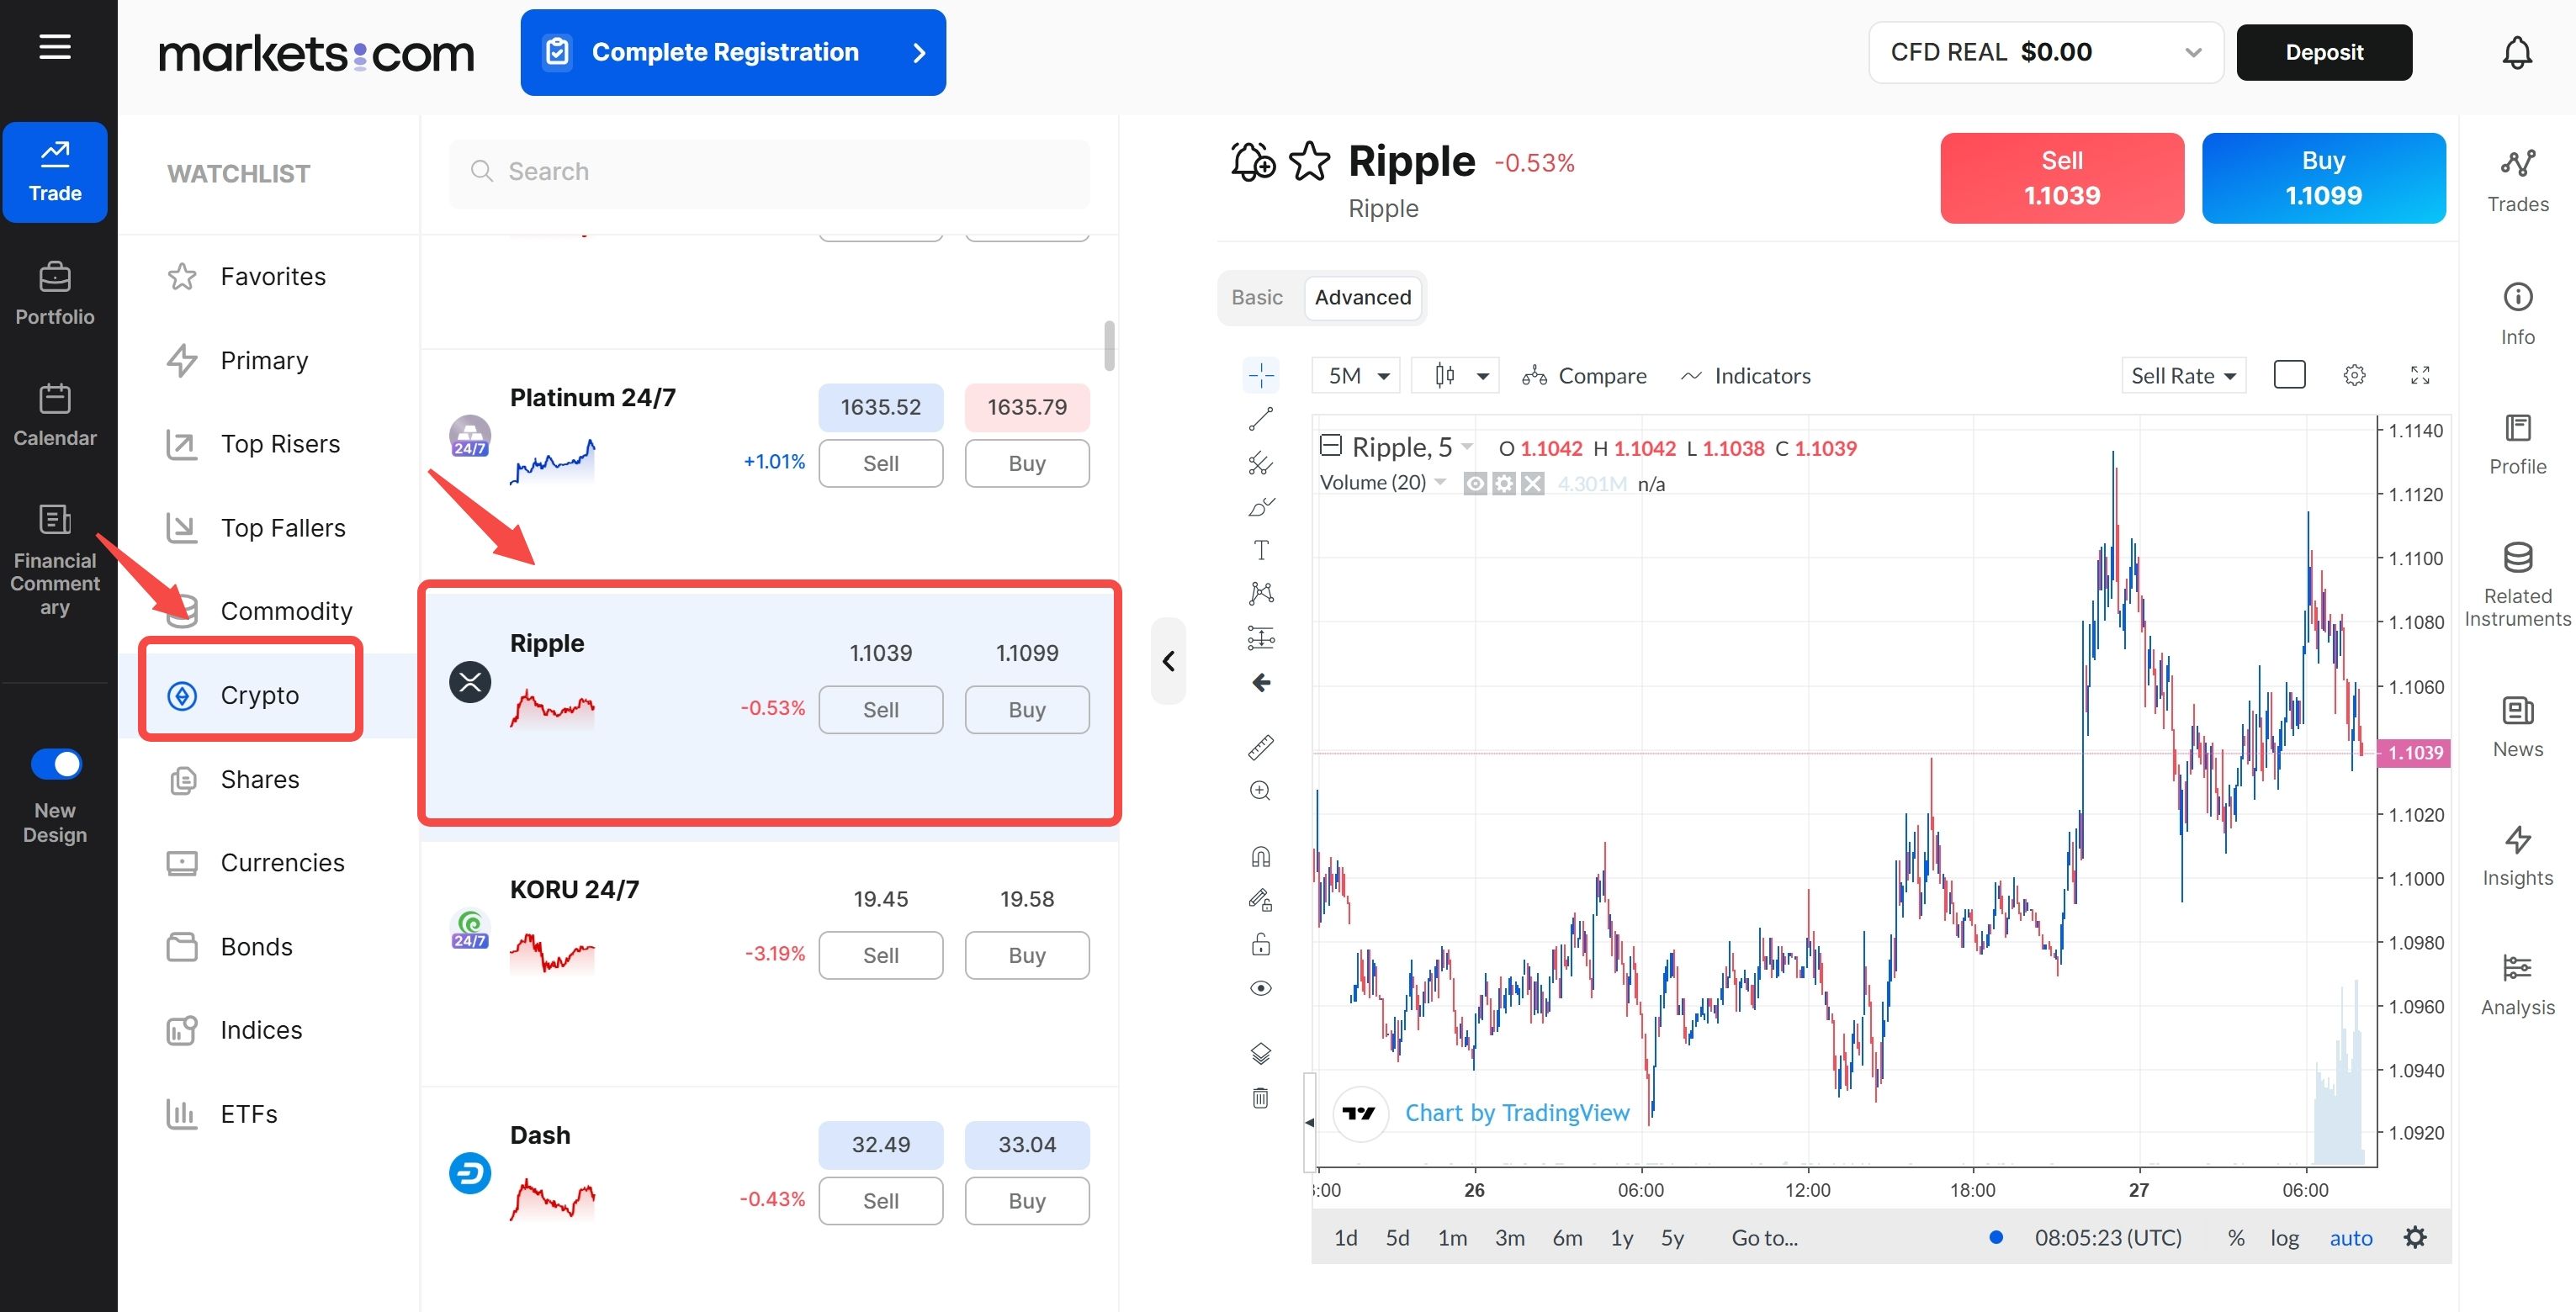Open Calendar in sidebar

(x=55, y=415)
